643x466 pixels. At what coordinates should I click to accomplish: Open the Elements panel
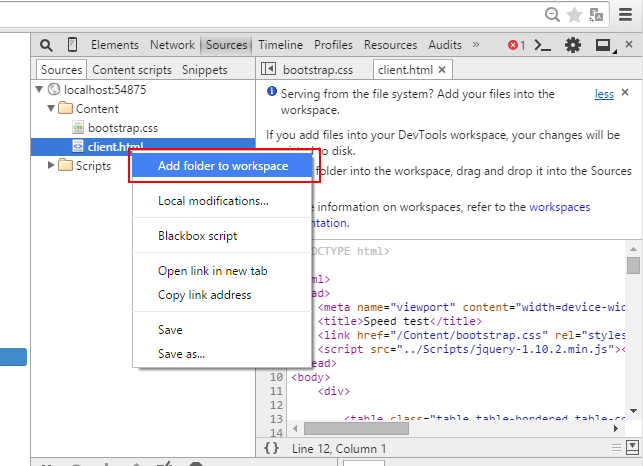(115, 45)
